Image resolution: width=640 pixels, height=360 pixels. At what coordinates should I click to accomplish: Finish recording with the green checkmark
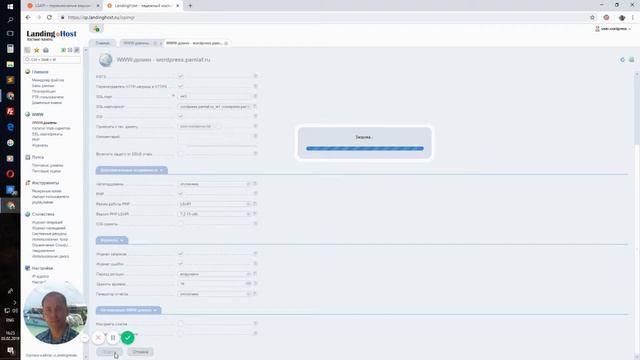tap(128, 338)
